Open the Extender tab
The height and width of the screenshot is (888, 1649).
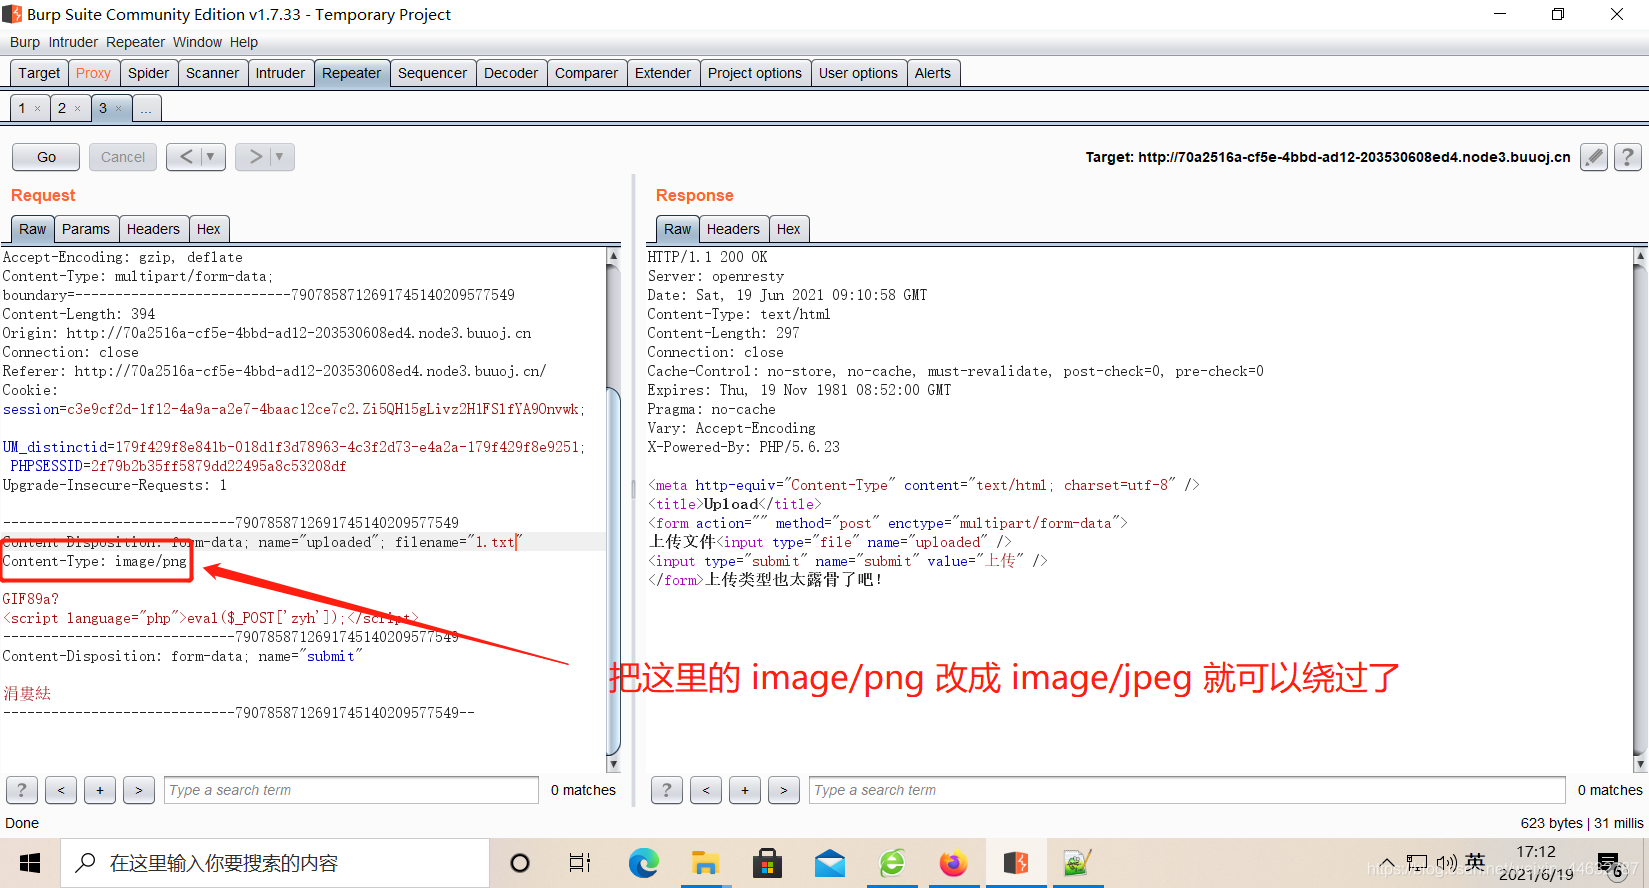pos(663,73)
